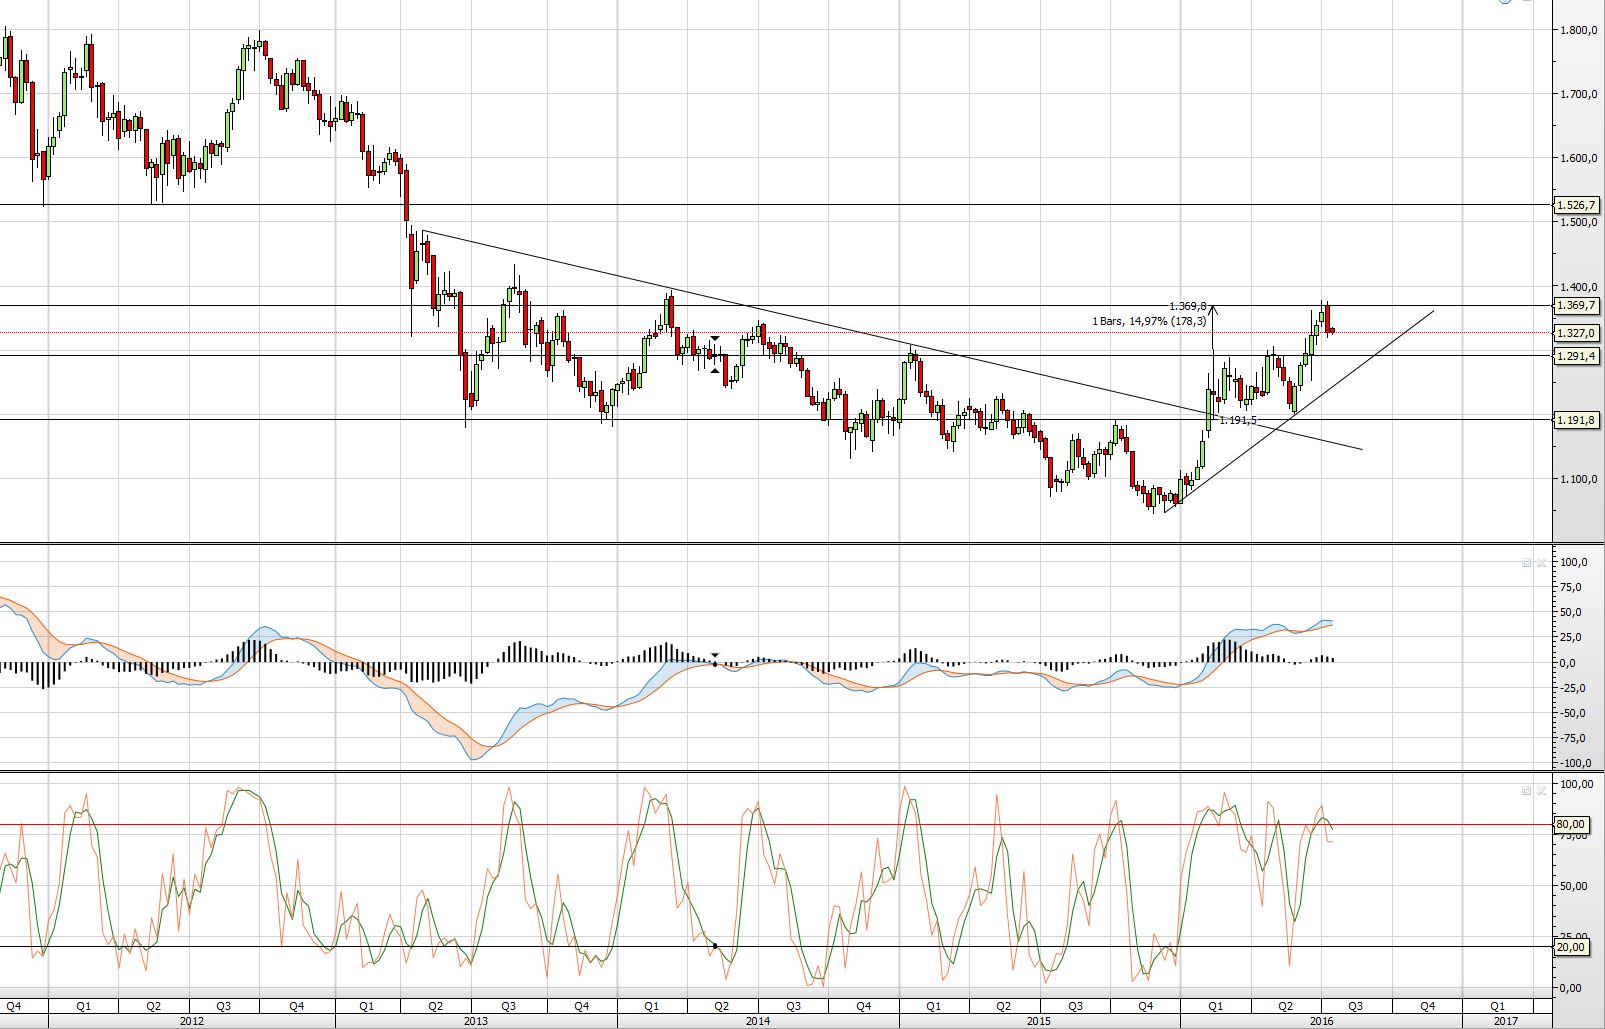Click the 20,00 oversold level tag

tap(1571, 947)
